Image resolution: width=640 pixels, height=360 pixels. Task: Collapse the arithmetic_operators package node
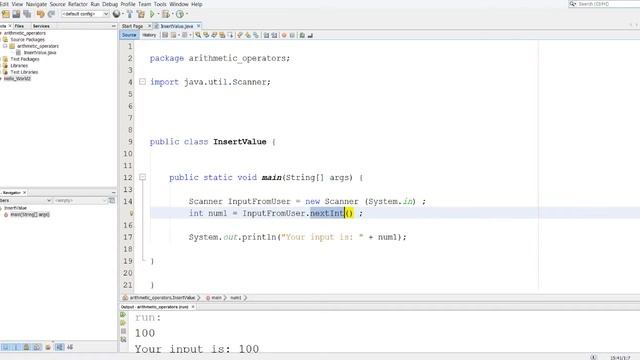pos(5,46)
